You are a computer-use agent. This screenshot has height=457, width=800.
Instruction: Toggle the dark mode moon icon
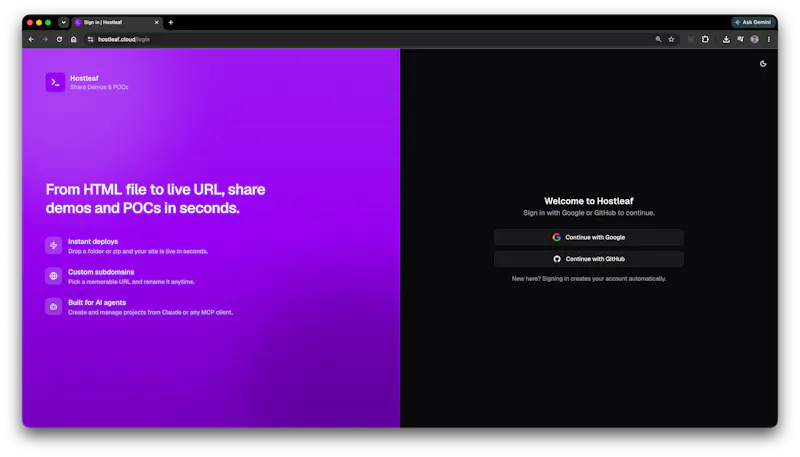click(763, 64)
